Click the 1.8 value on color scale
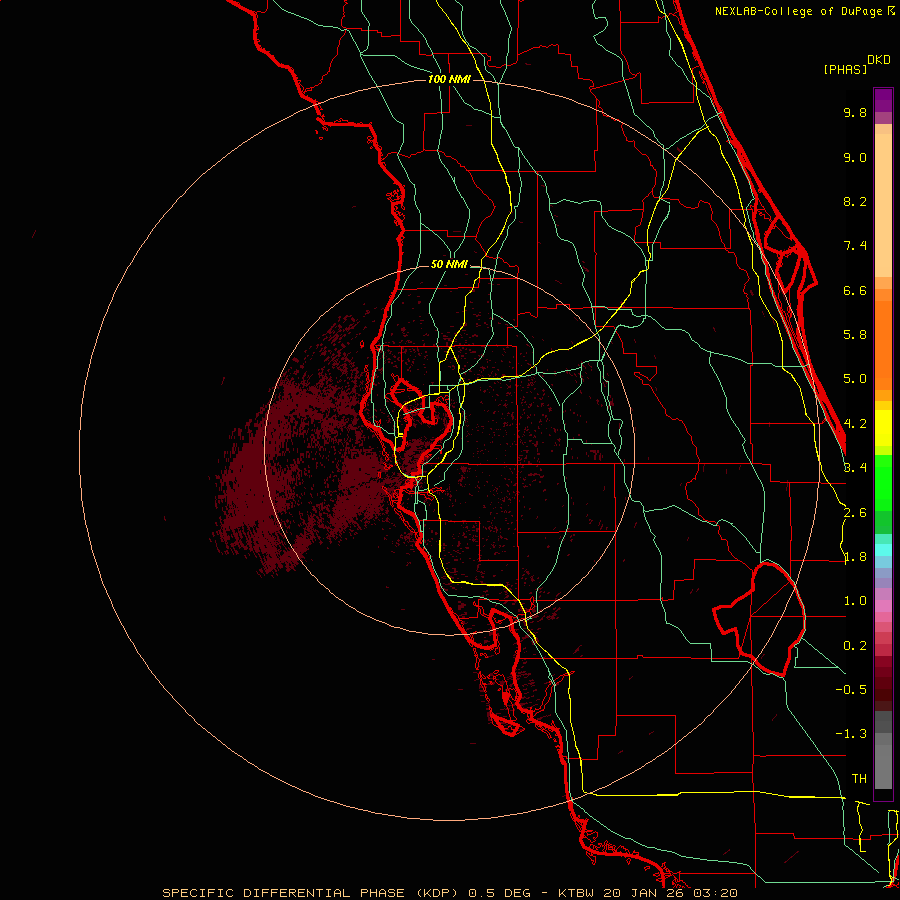The image size is (900, 900). point(855,557)
